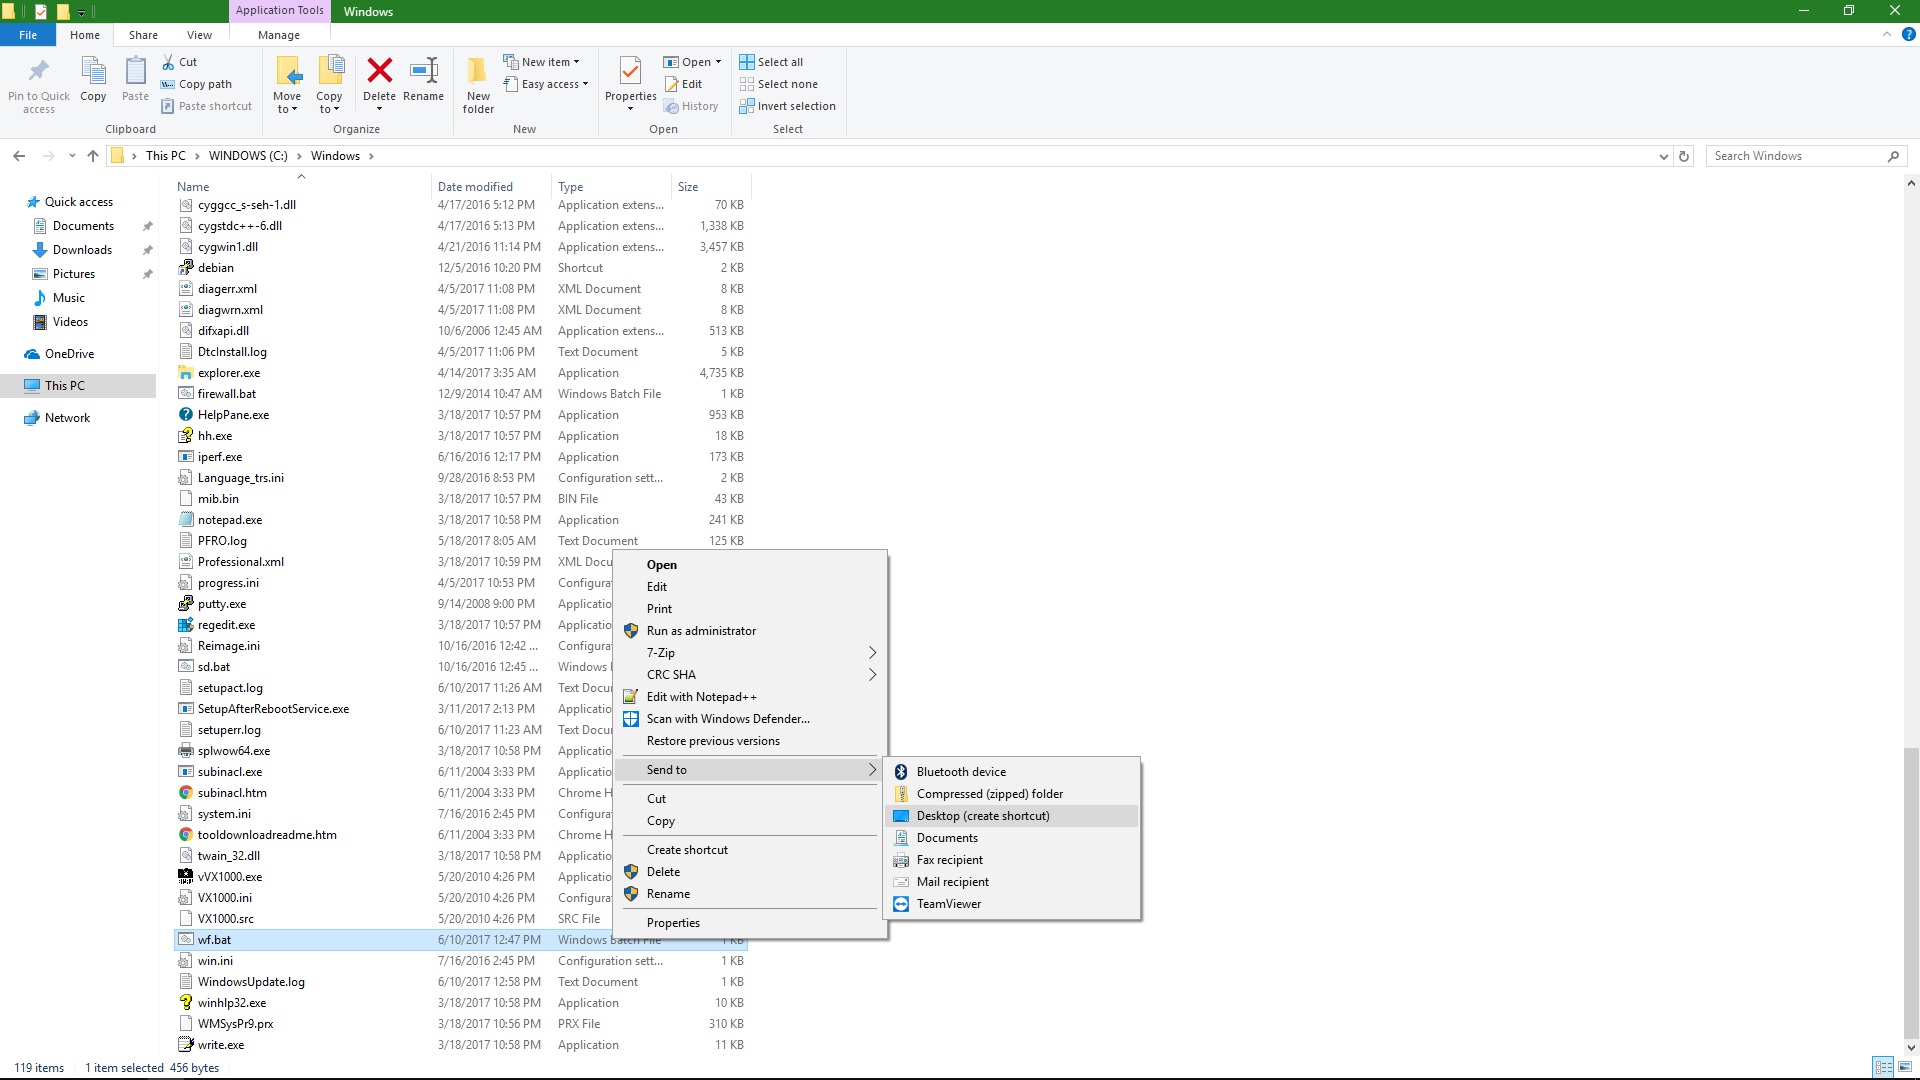Switch to the Manage tab

point(279,35)
